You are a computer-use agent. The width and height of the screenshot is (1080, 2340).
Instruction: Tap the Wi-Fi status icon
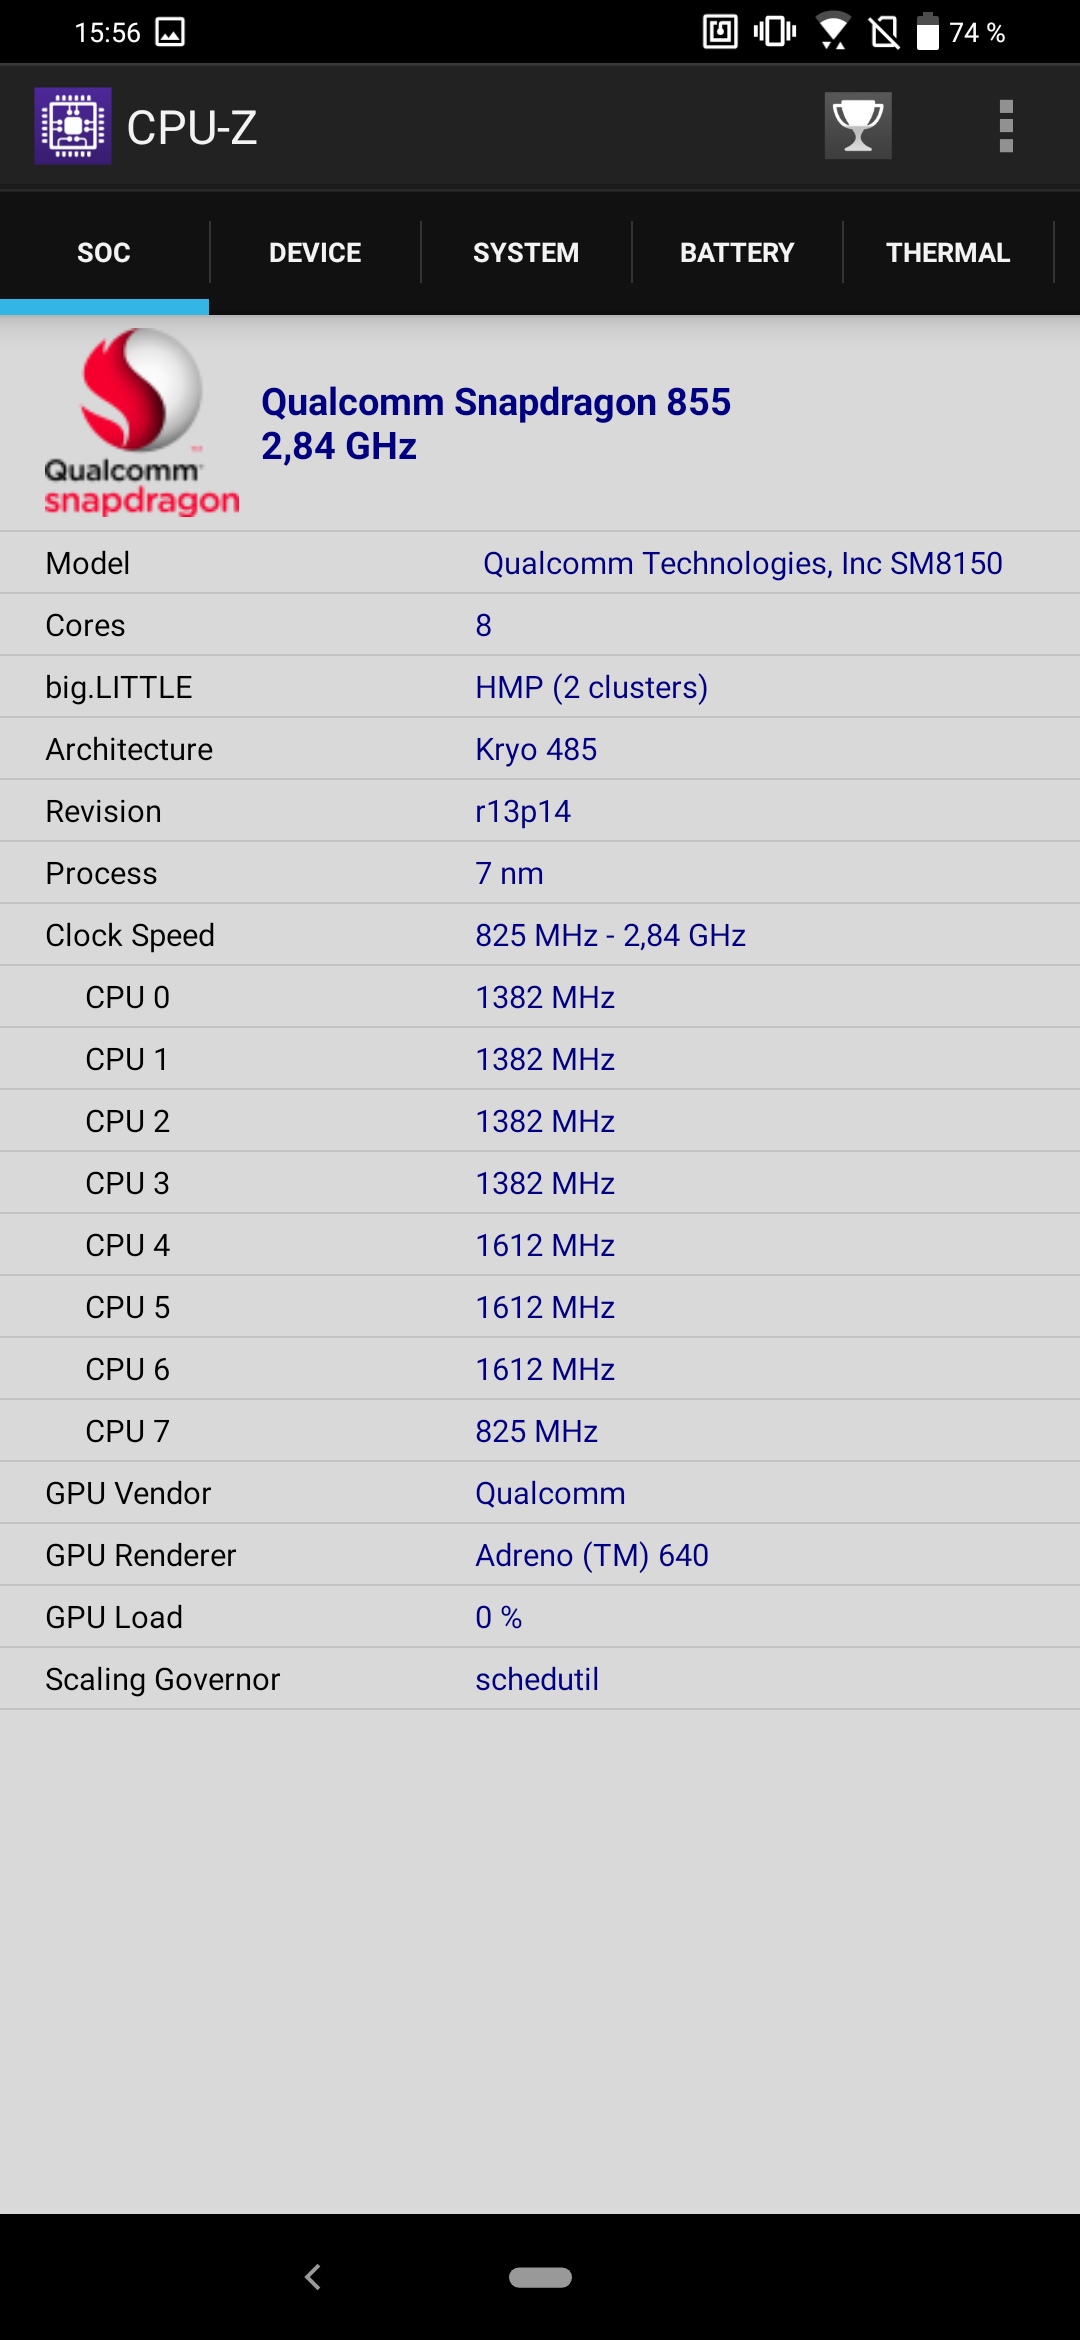click(x=833, y=32)
